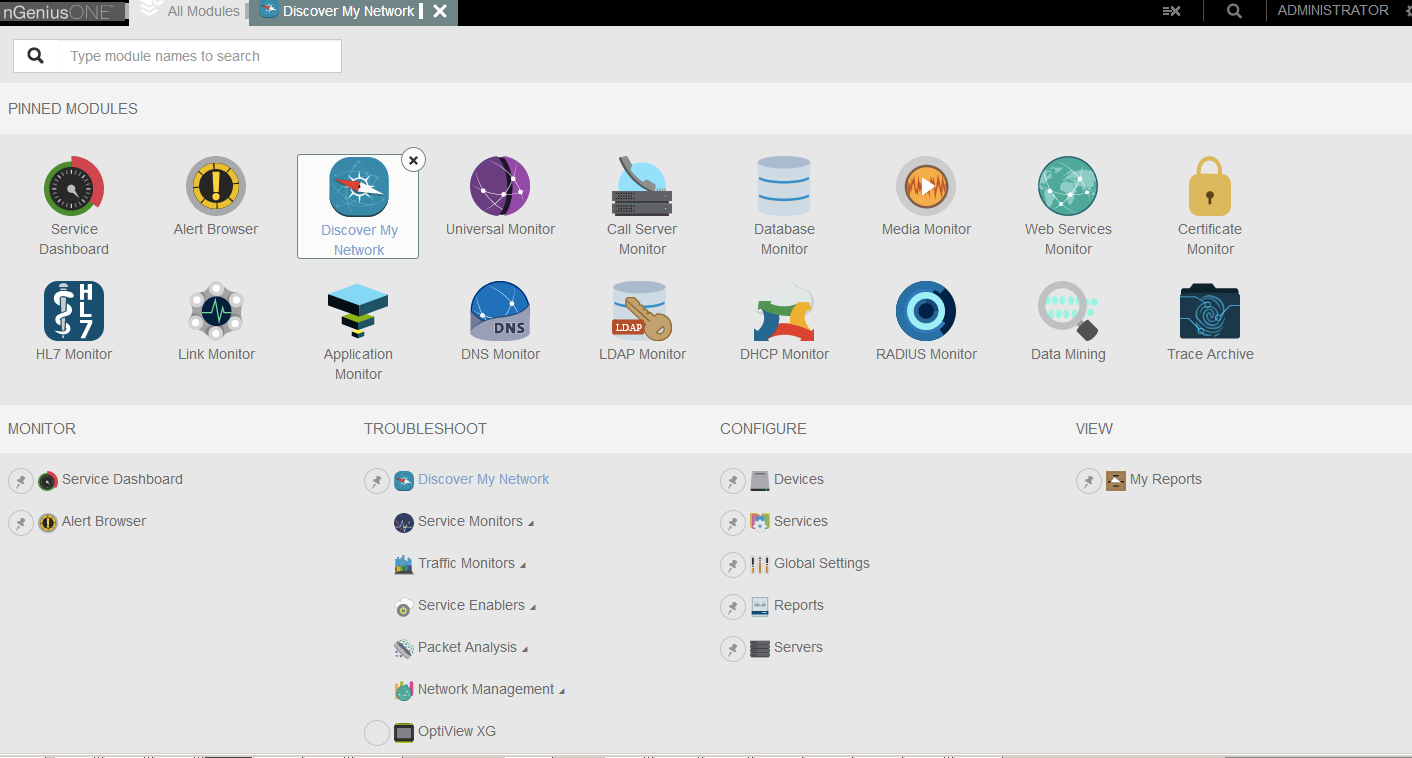Open the Data Mining module icon
1412x758 pixels.
coord(1068,312)
